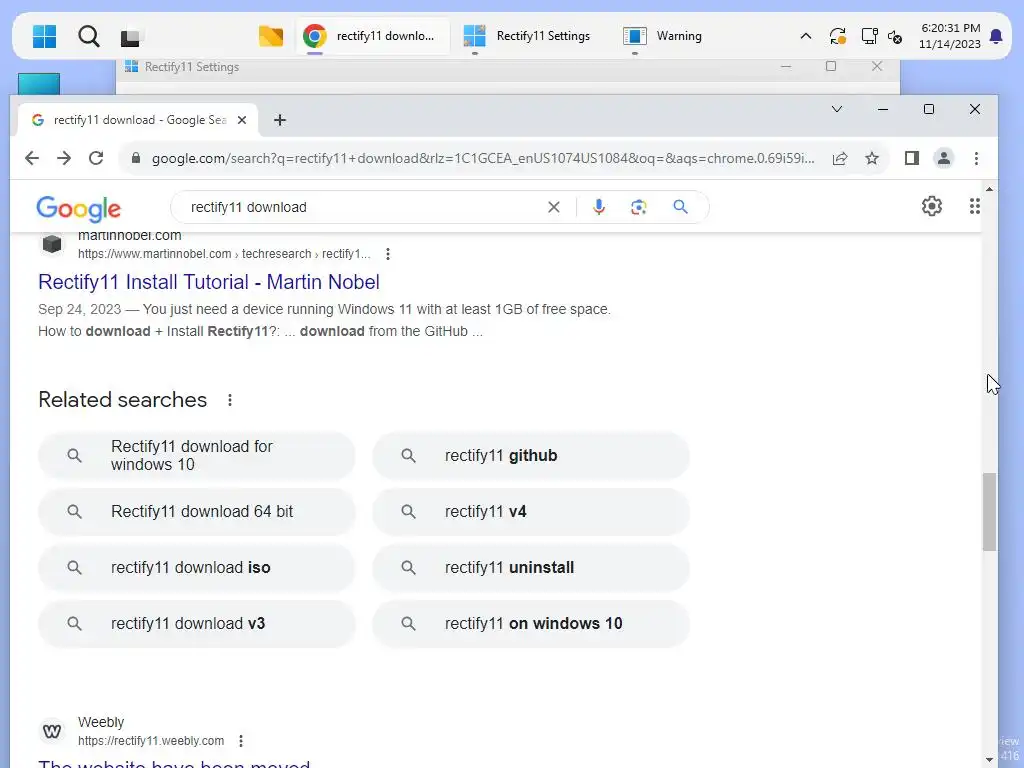Search rectify11 uninstall
Image resolution: width=1024 pixels, height=768 pixels.
pos(531,568)
